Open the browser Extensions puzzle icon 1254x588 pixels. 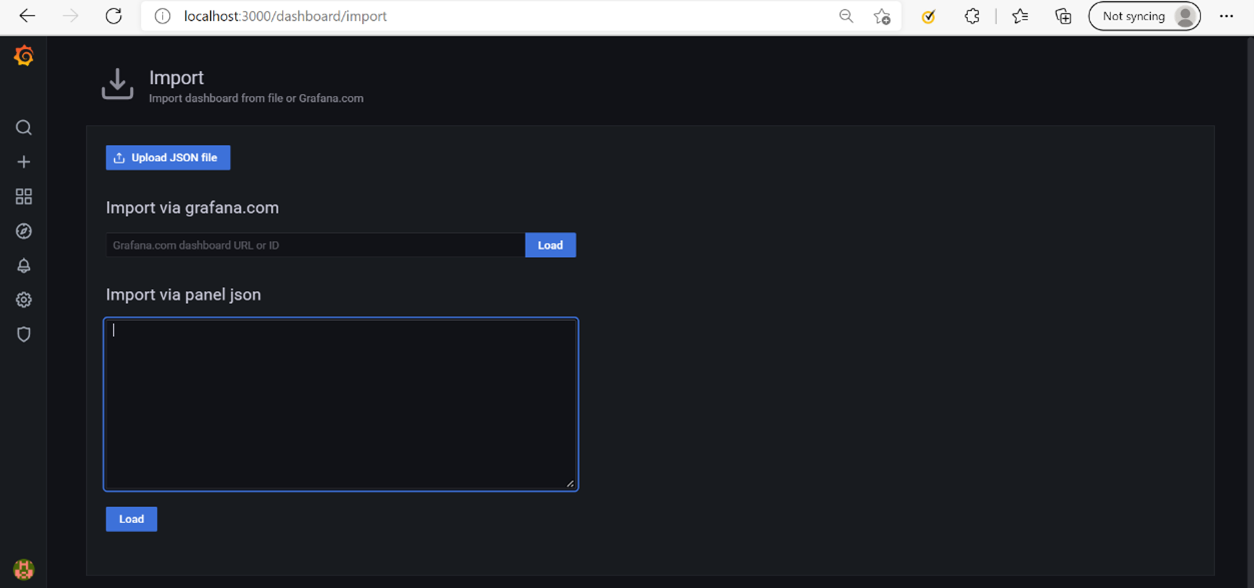(x=972, y=16)
